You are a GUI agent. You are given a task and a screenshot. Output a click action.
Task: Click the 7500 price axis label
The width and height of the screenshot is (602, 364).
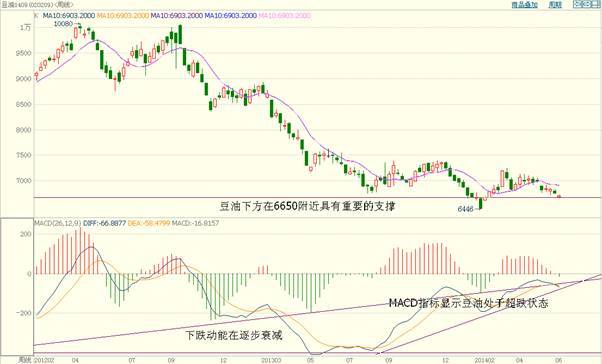[24, 155]
